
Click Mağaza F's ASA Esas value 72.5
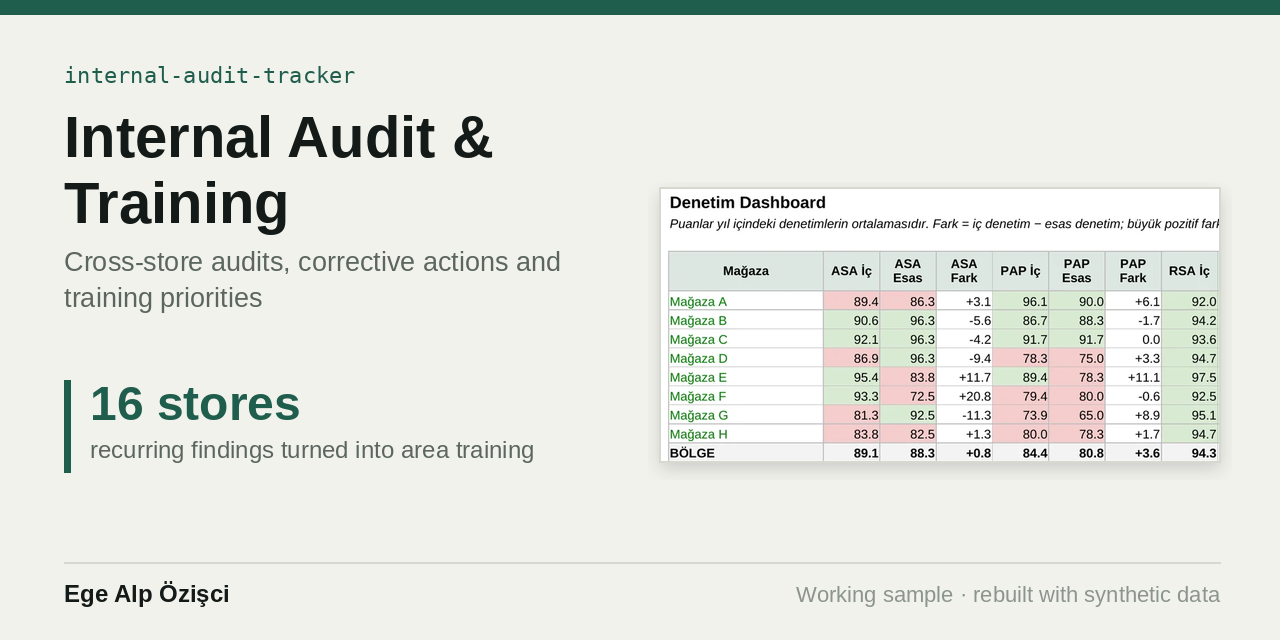click(x=908, y=397)
